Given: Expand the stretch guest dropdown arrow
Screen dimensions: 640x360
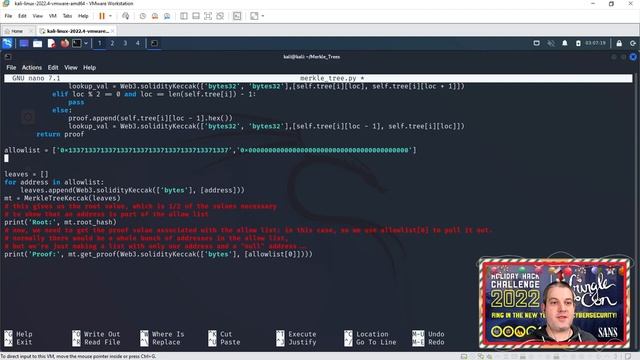Looking at the screenshot, I should tap(262, 16).
